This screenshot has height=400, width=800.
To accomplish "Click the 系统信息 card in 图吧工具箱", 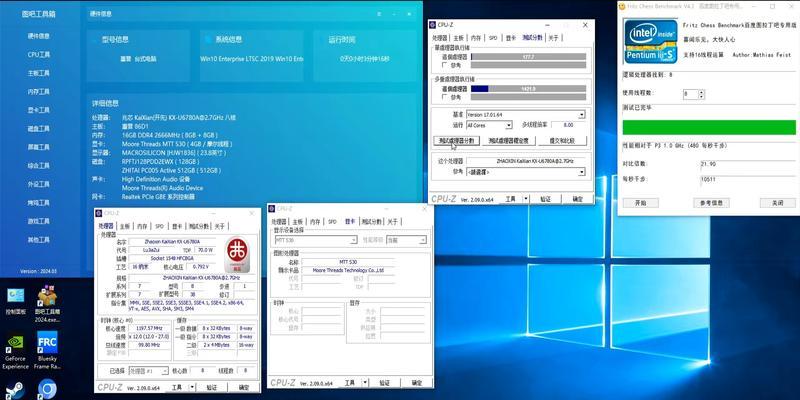I will (x=252, y=56).
